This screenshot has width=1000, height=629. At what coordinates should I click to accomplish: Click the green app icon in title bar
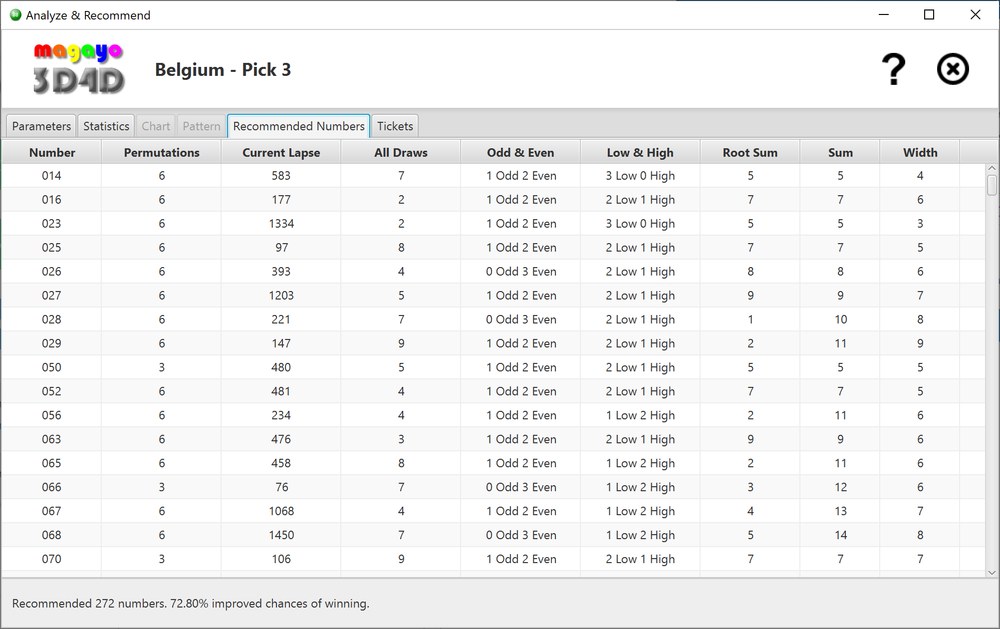(15, 15)
